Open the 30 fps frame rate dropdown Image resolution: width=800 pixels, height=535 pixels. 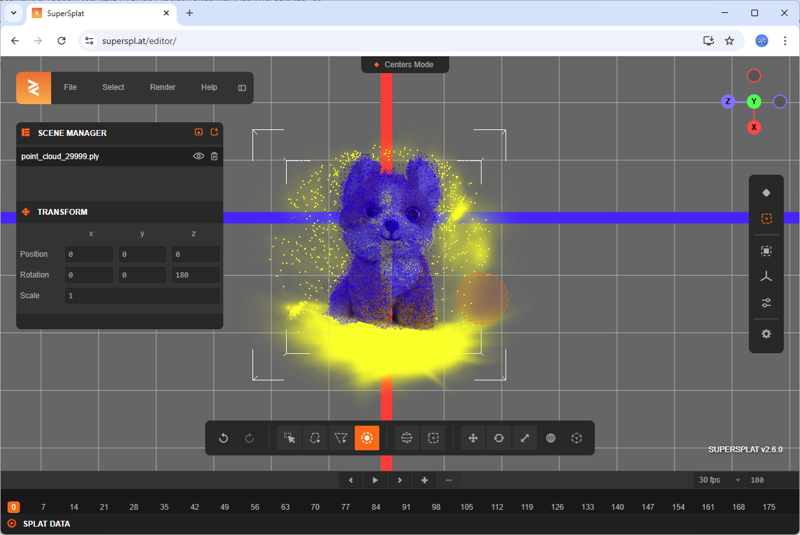720,480
